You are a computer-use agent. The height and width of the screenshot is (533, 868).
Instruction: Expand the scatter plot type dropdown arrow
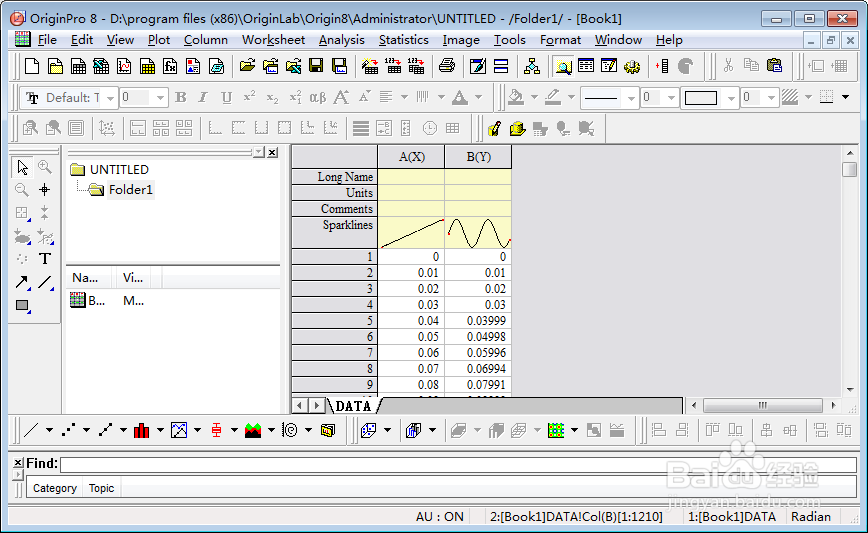[x=86, y=430]
